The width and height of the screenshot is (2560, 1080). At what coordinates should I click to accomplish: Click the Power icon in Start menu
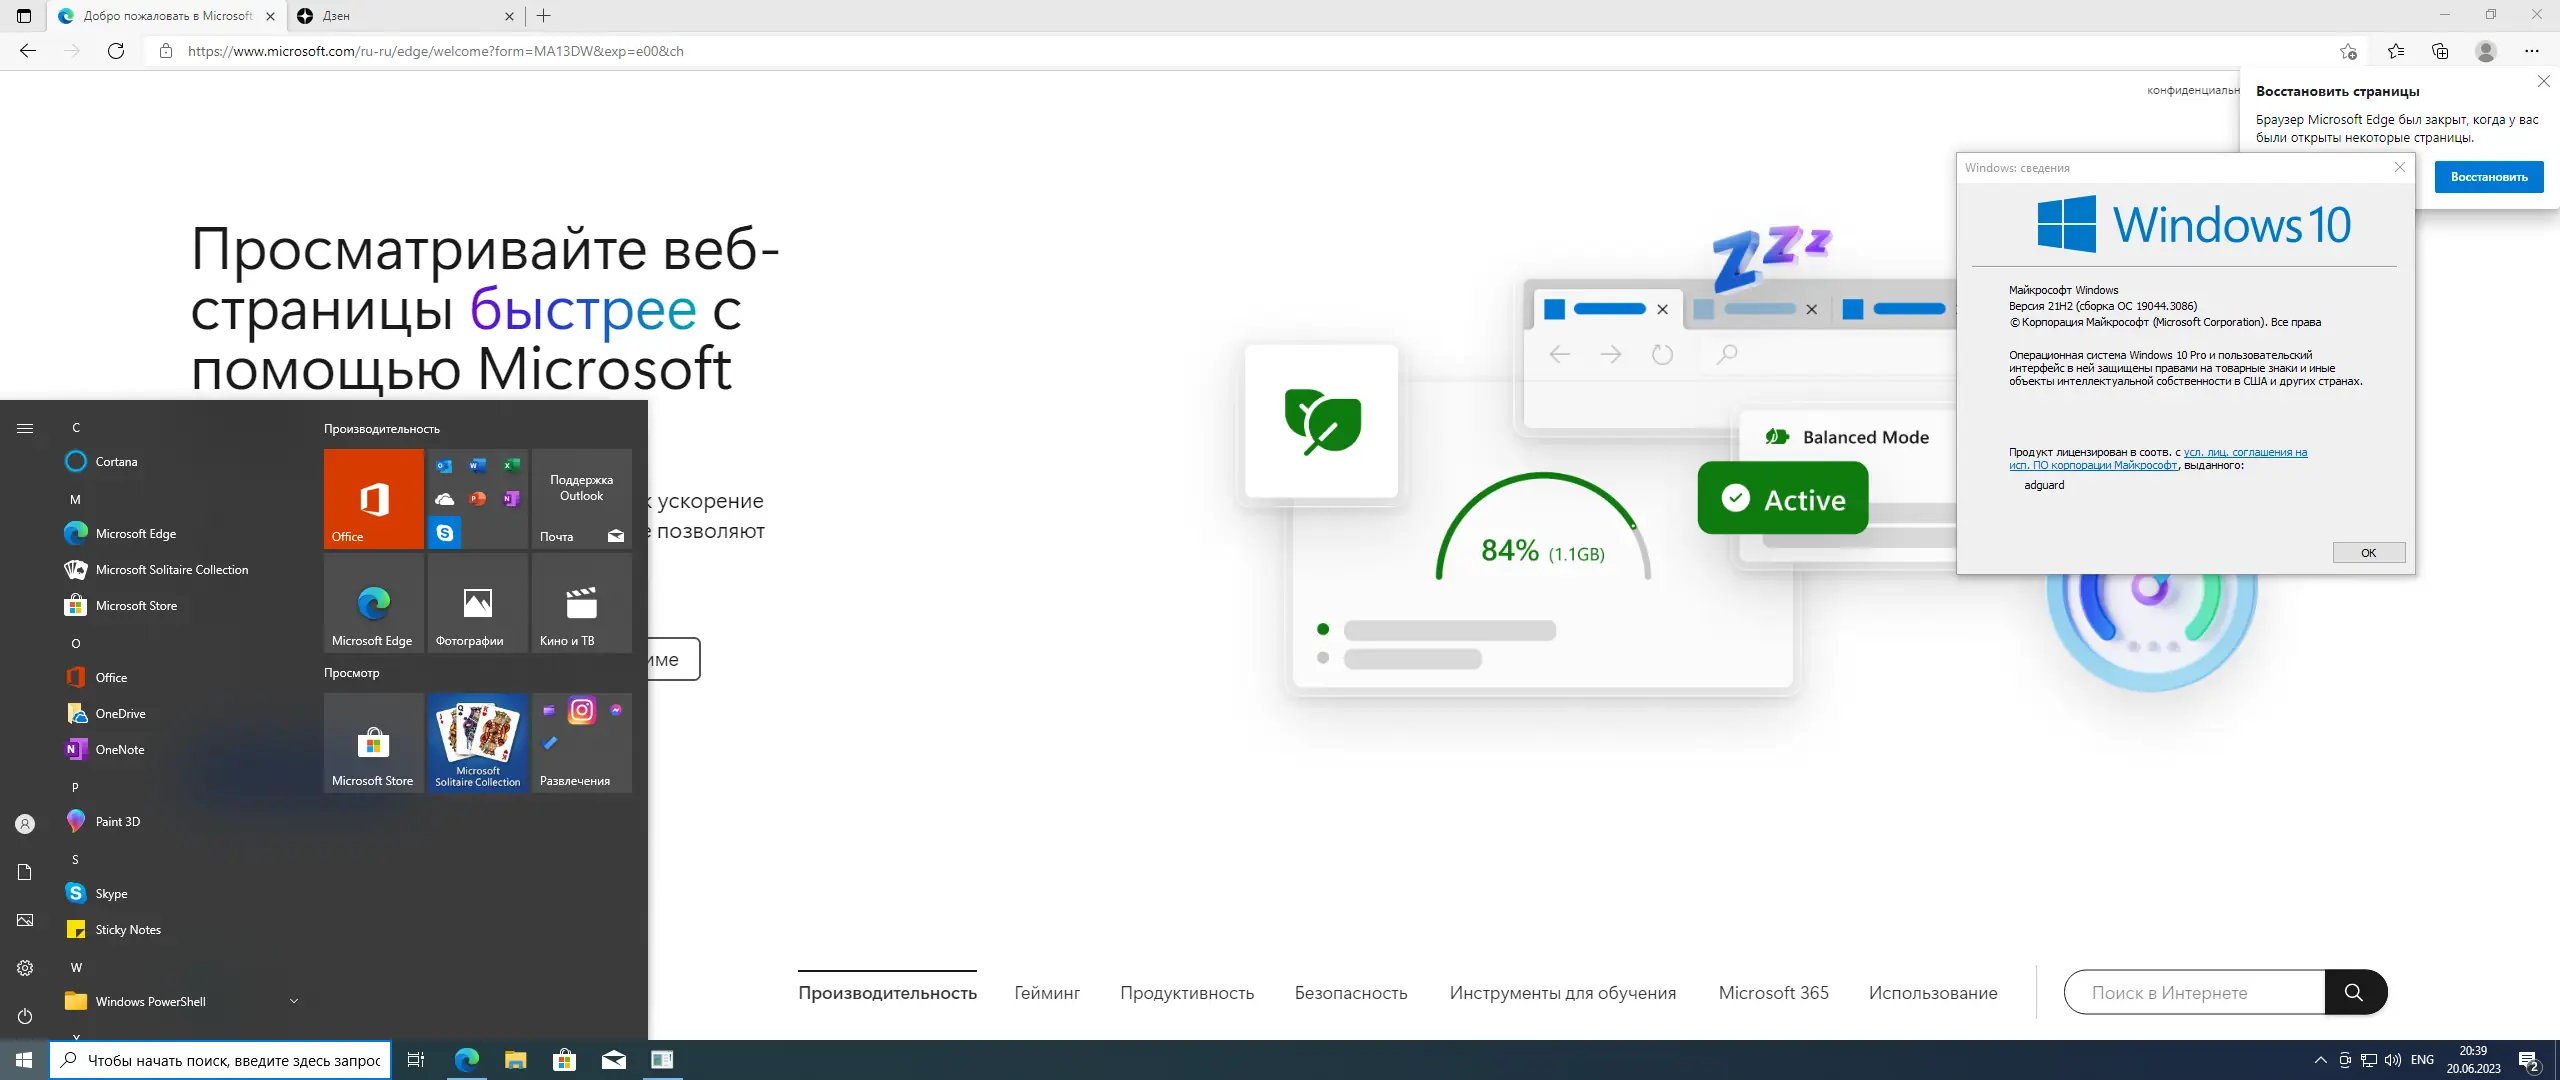pyautogui.click(x=25, y=1016)
